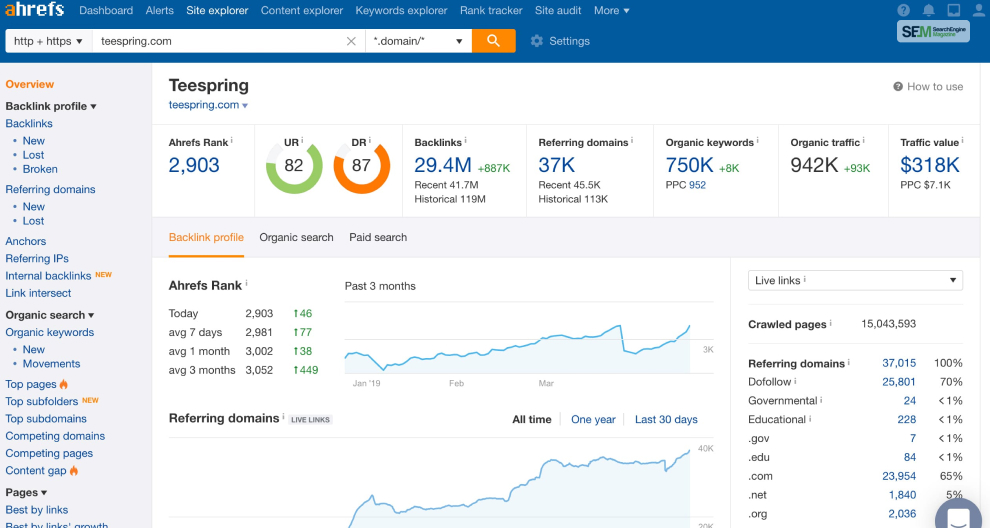This screenshot has height=528, width=990.
Task: Click the info icon beside Ahrefs Rank metric
Action: pyautogui.click(x=232, y=140)
